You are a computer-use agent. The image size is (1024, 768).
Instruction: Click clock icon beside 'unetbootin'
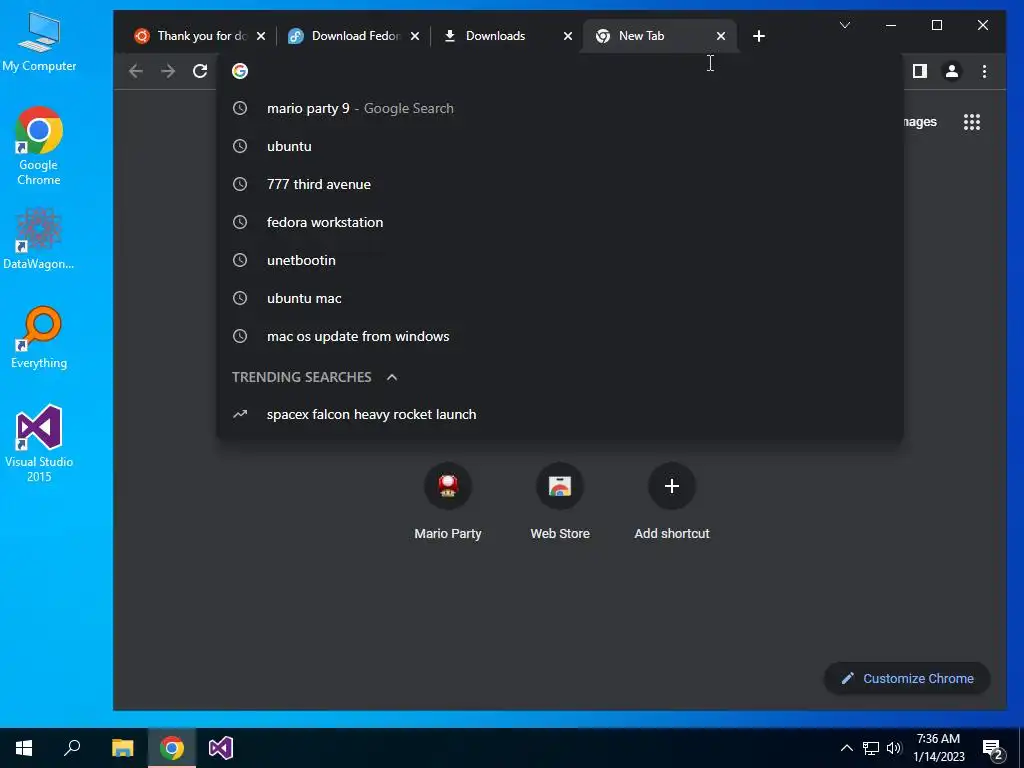point(240,260)
